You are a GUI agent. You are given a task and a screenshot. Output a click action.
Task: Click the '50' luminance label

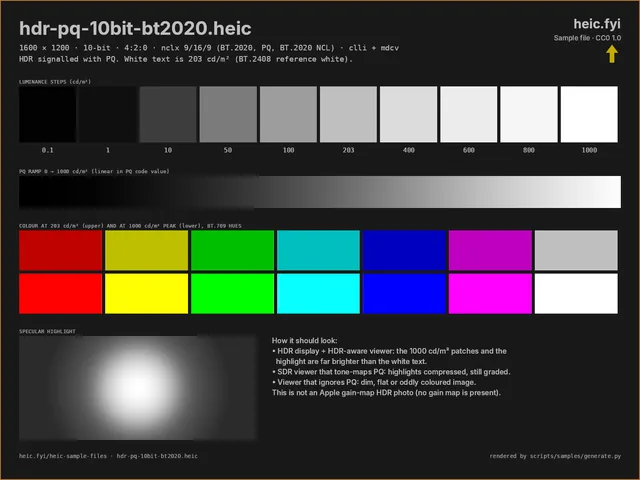[x=228, y=150]
